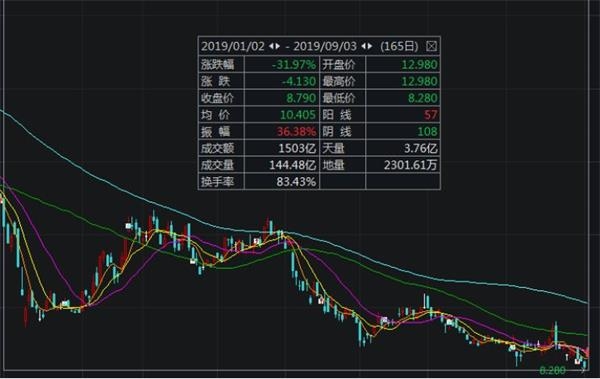Select end date 2019/09/03 text

(325, 46)
